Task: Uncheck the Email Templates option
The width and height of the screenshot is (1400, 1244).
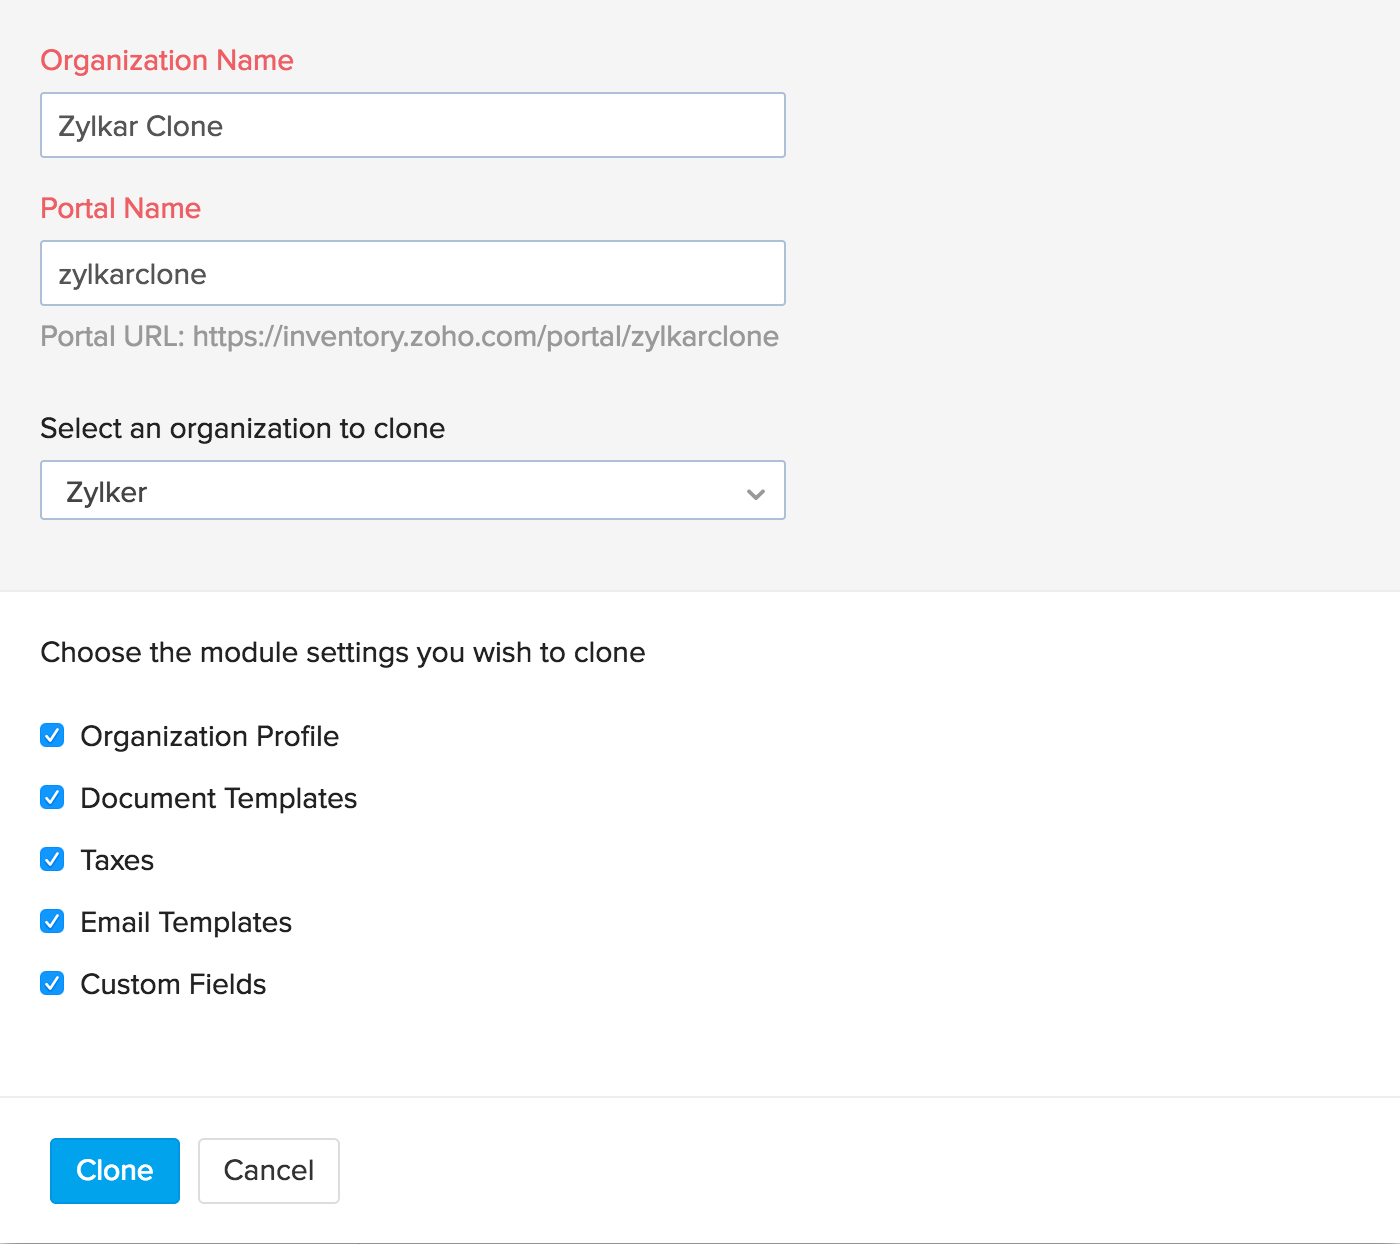Action: point(51,921)
